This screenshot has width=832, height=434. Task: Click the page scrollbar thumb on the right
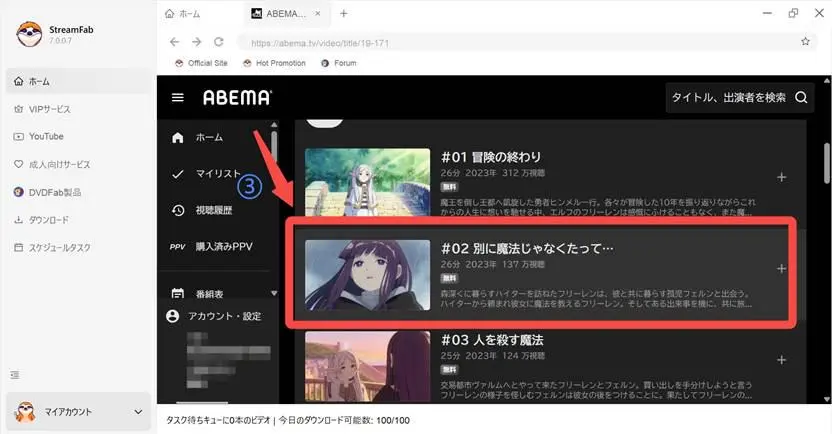(x=827, y=163)
